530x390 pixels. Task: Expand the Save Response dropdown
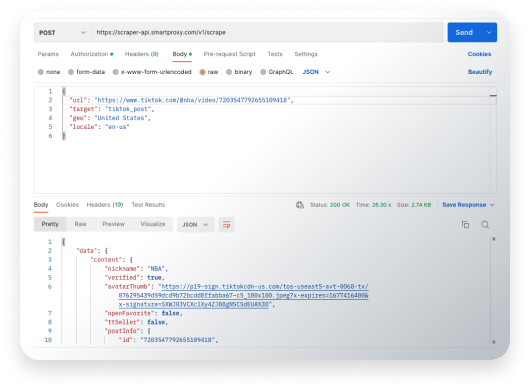pos(492,205)
